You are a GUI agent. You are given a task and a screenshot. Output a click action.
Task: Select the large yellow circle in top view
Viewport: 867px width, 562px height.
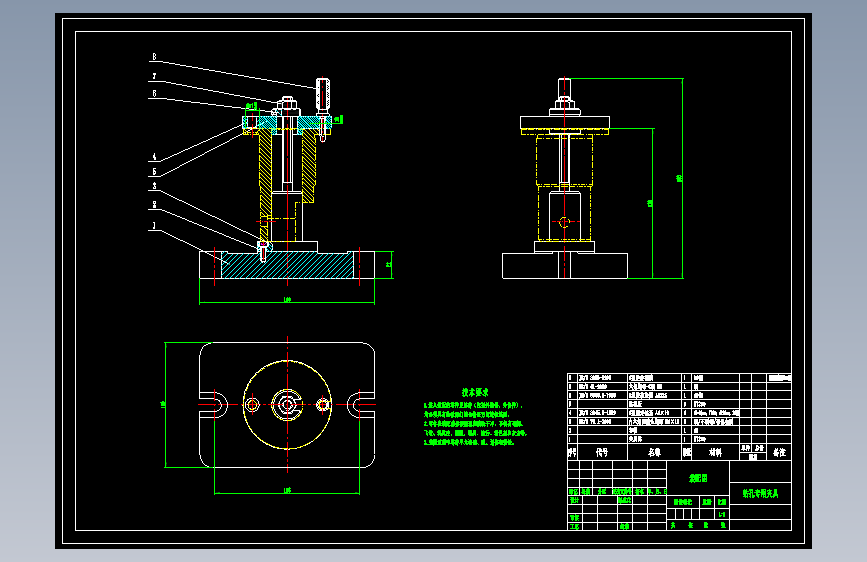click(x=287, y=405)
